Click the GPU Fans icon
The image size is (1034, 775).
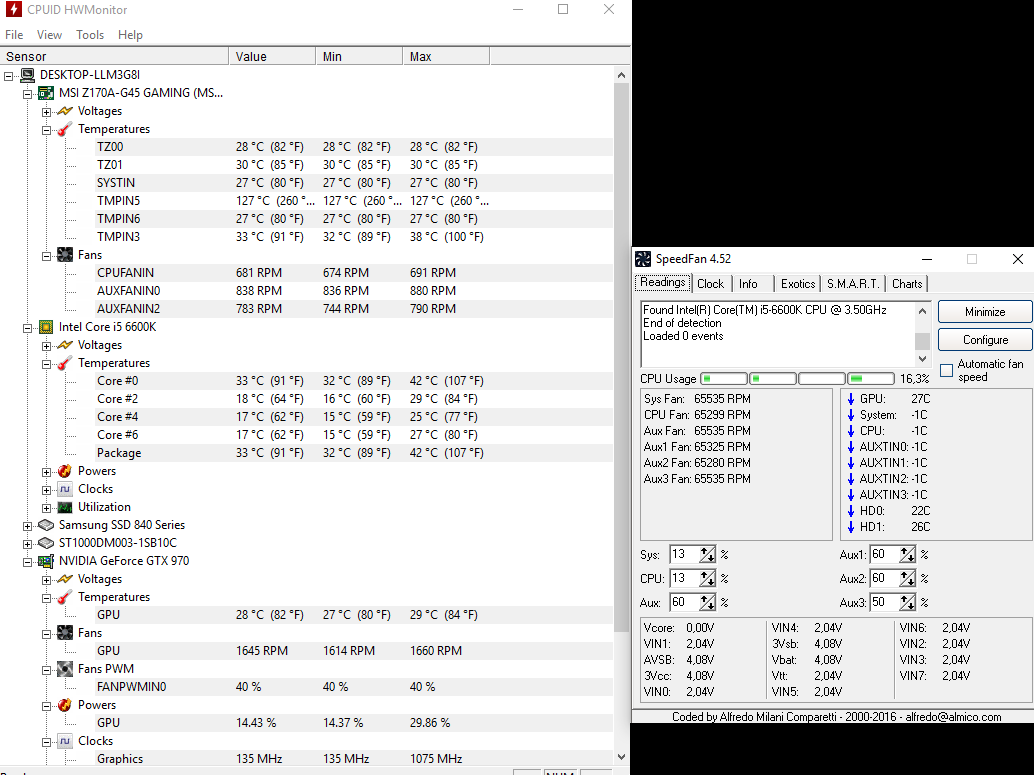[x=65, y=633]
